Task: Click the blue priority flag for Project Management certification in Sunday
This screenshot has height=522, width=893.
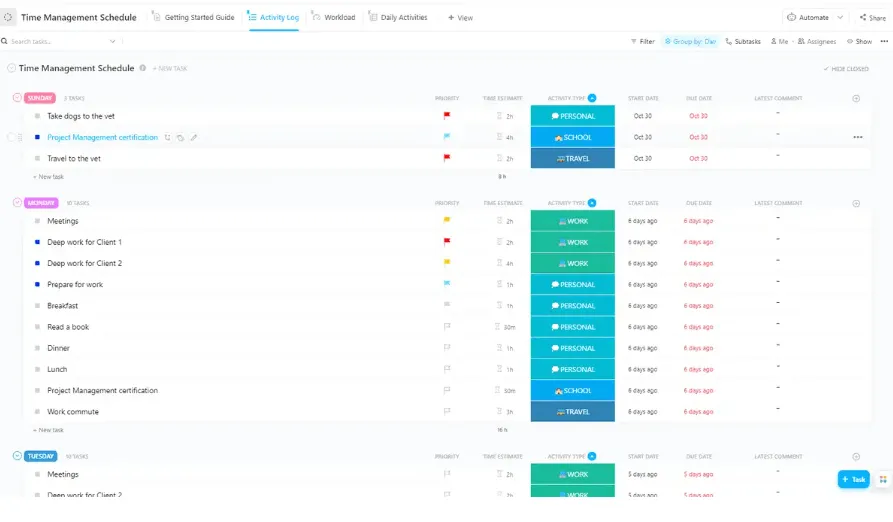Action: pos(447,137)
